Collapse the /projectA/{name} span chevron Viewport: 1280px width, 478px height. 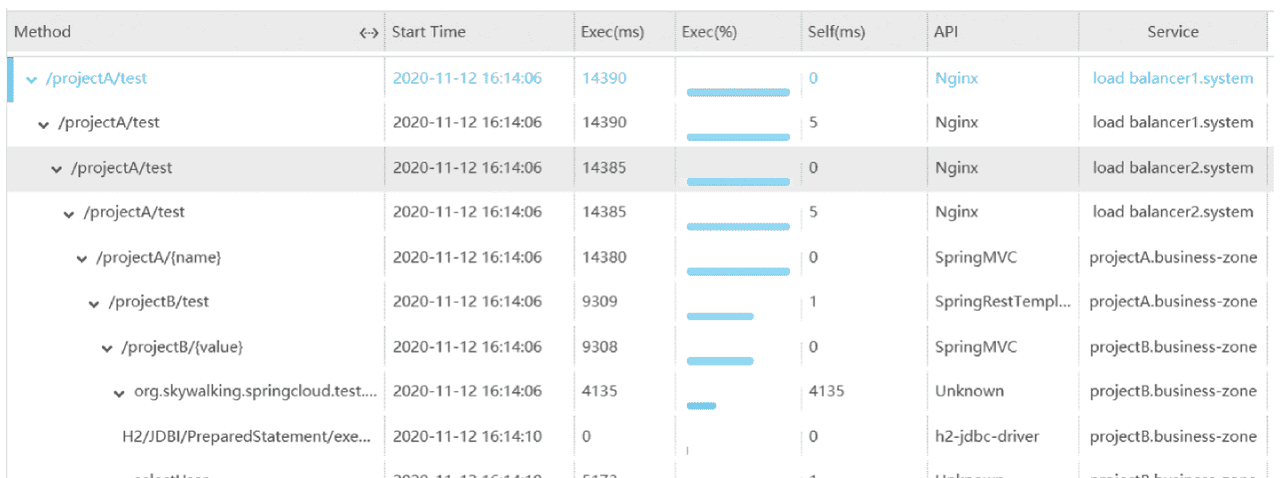(82, 259)
